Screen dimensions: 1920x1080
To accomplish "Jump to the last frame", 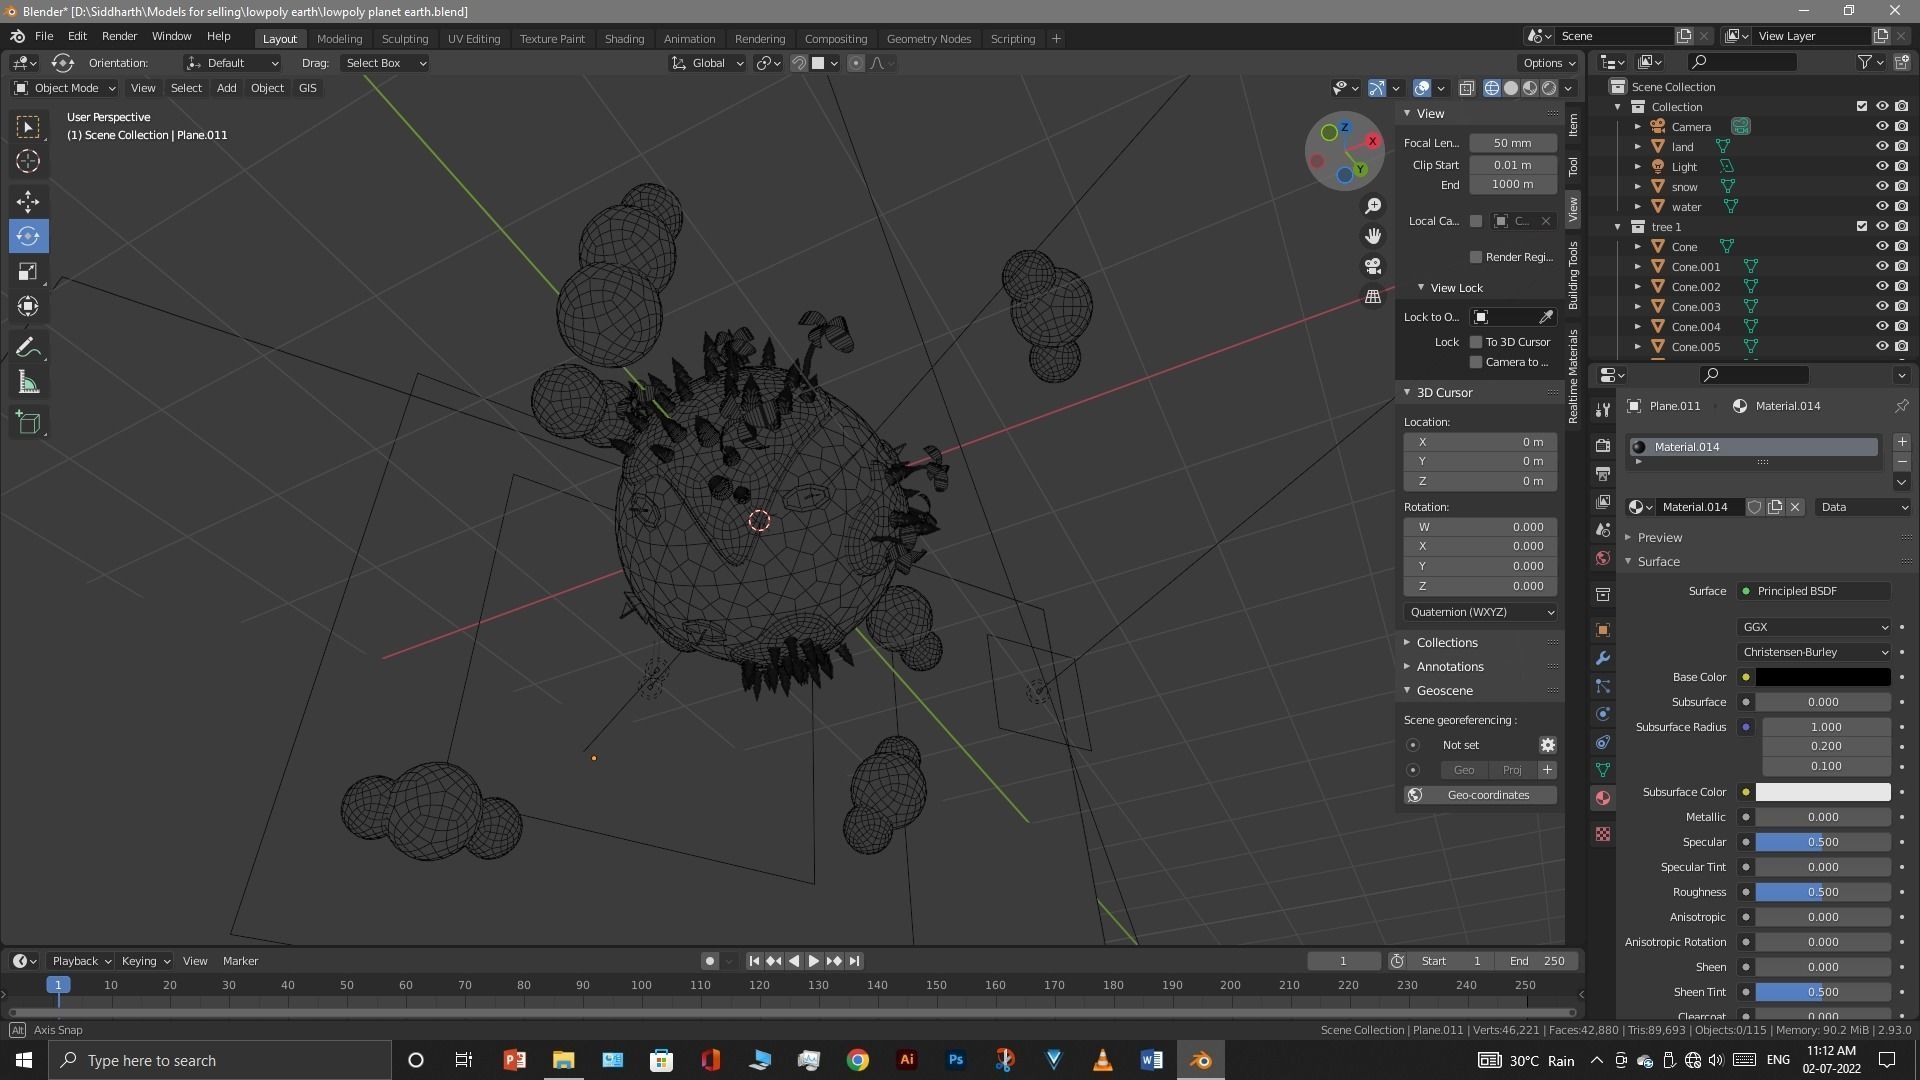I will coord(854,961).
